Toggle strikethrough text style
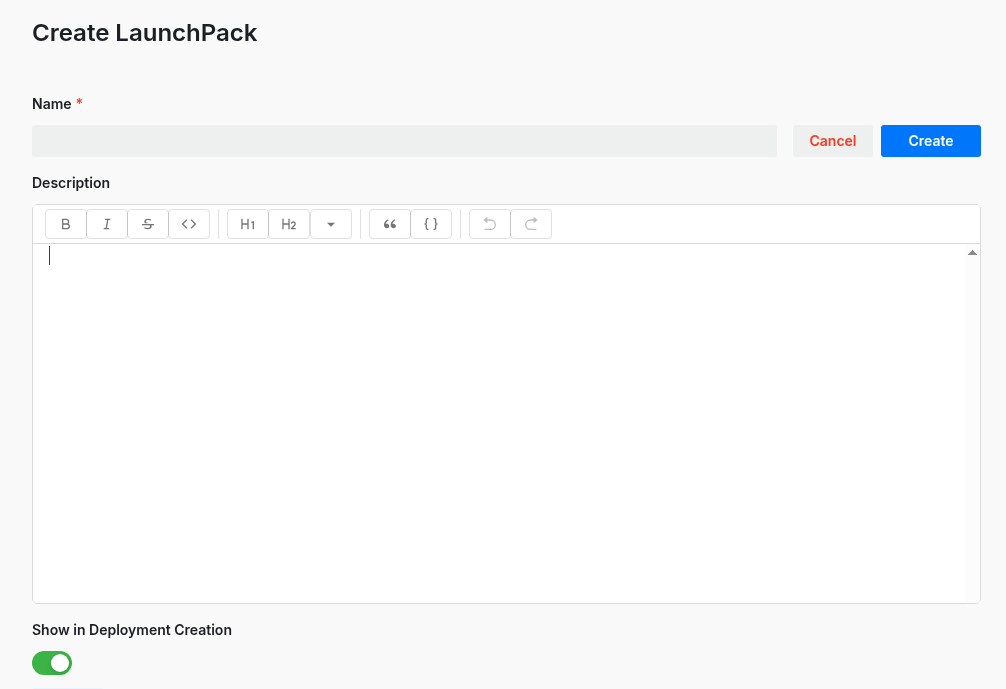Image resolution: width=1006 pixels, height=689 pixels. click(147, 223)
